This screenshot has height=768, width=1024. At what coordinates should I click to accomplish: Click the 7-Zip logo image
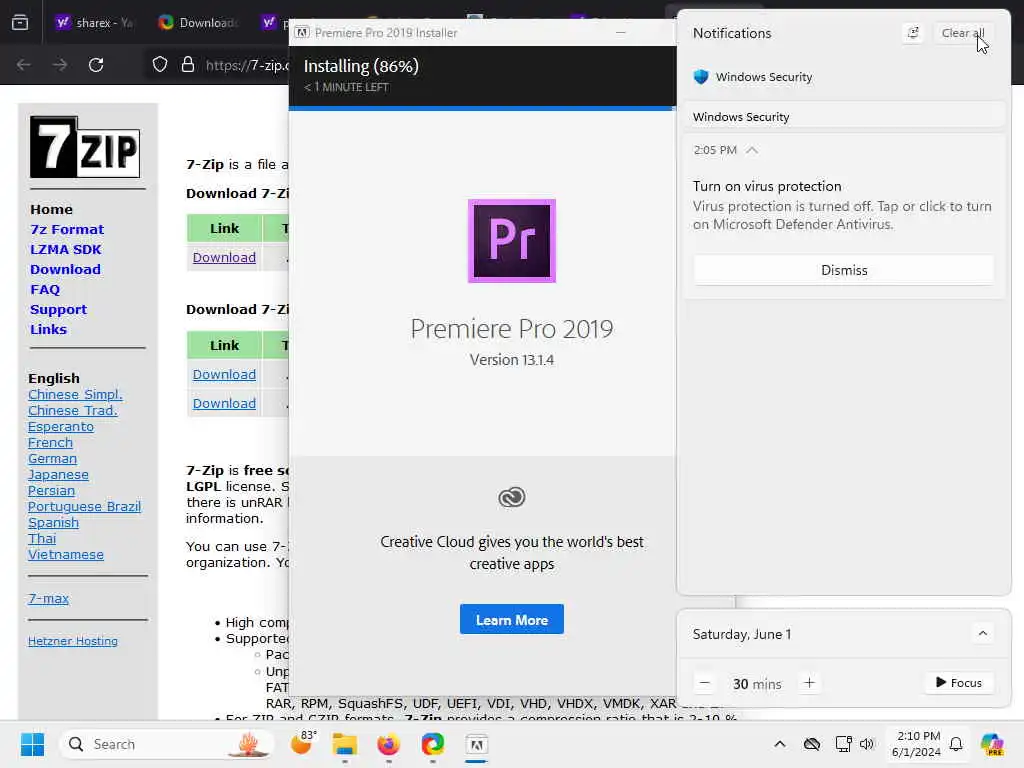85,147
